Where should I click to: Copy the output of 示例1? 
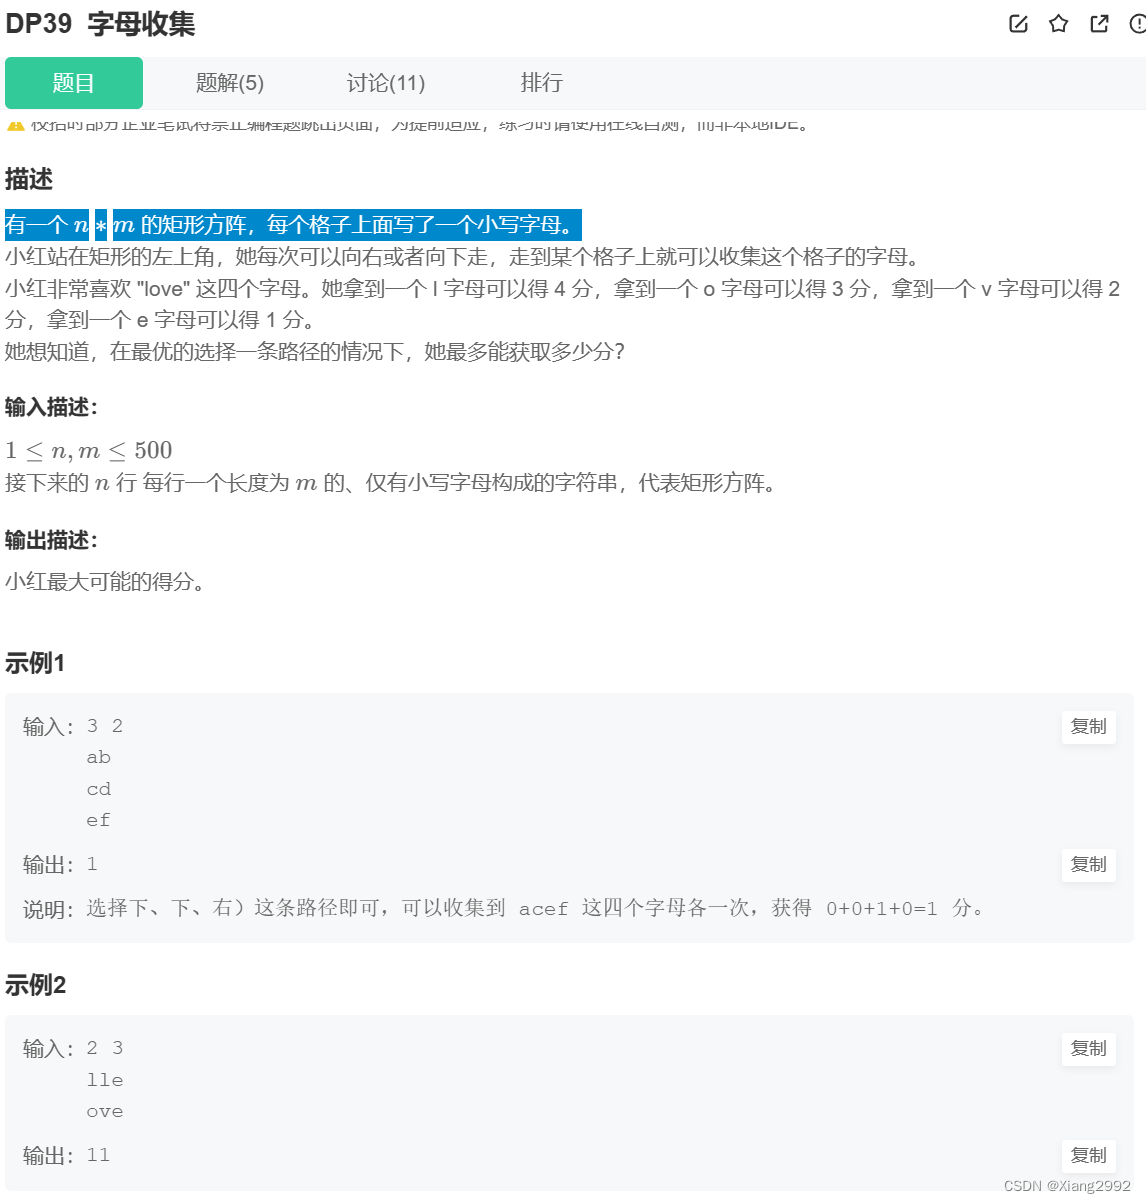tap(1088, 866)
